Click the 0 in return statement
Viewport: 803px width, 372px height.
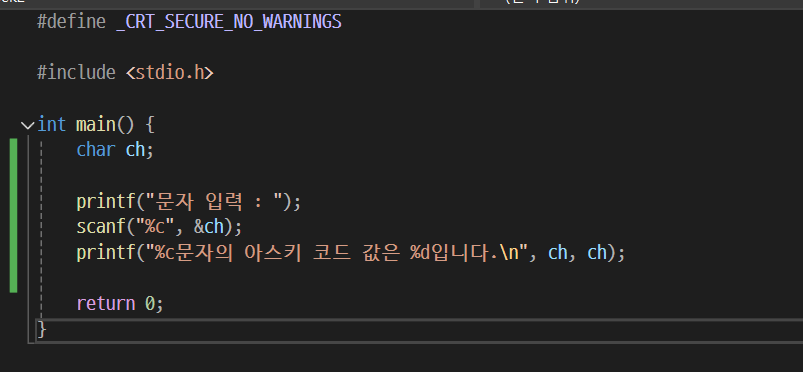pyautogui.click(x=150, y=303)
